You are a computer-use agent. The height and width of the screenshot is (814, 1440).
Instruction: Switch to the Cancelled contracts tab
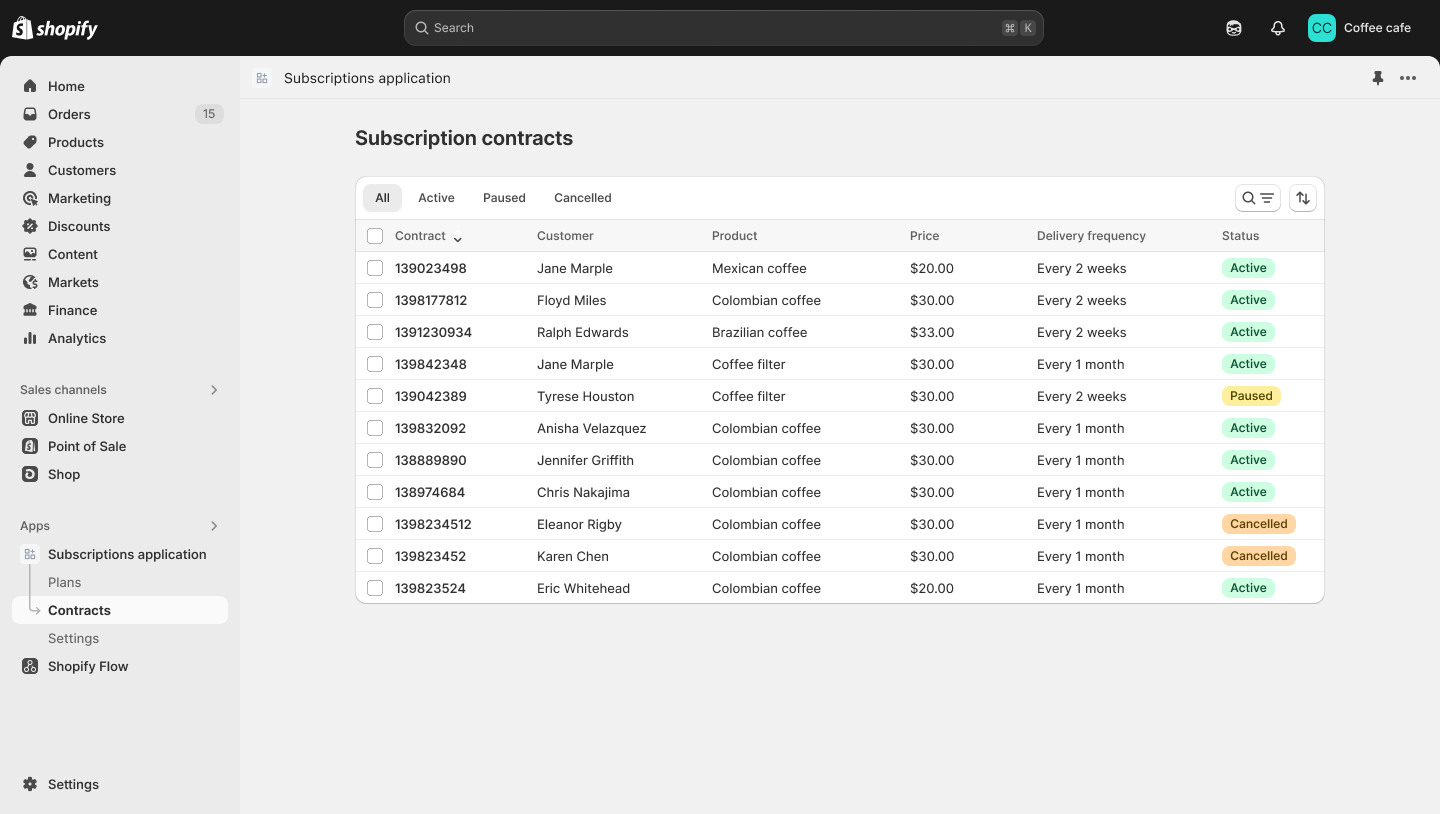(x=582, y=197)
